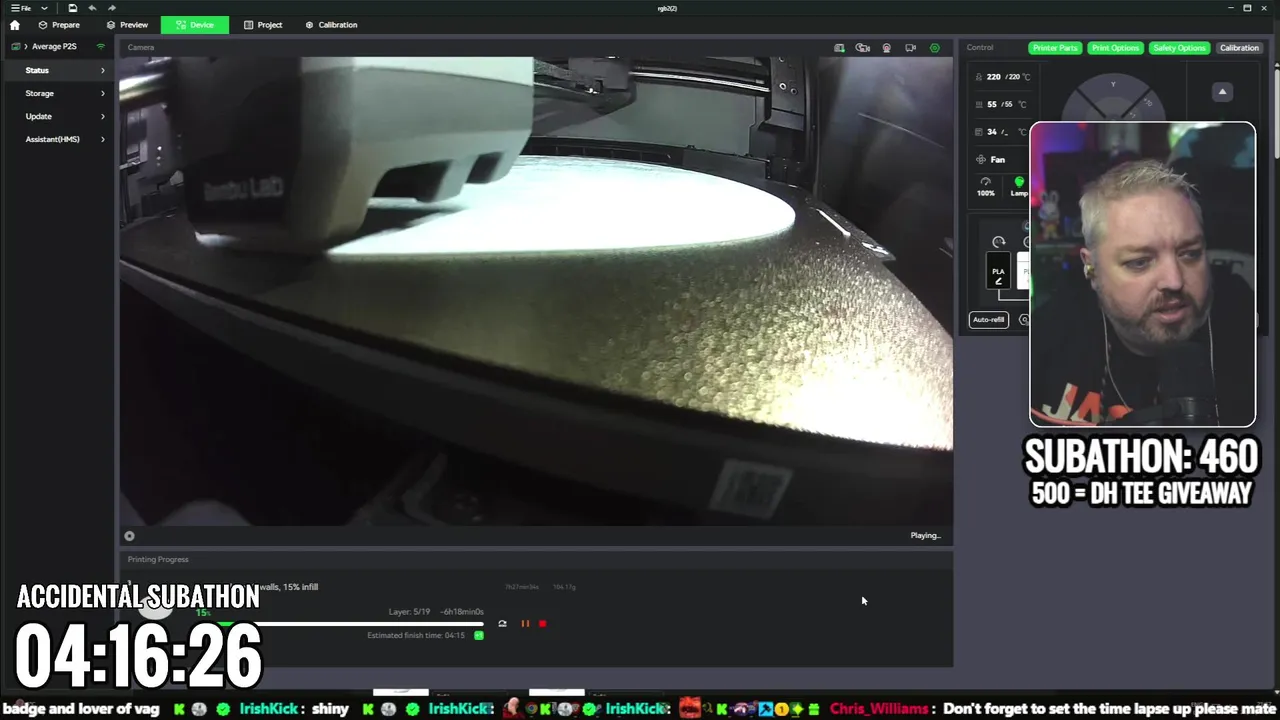The height and width of the screenshot is (720, 1280).
Task: Click the camera stop circle icon
Action: point(129,536)
